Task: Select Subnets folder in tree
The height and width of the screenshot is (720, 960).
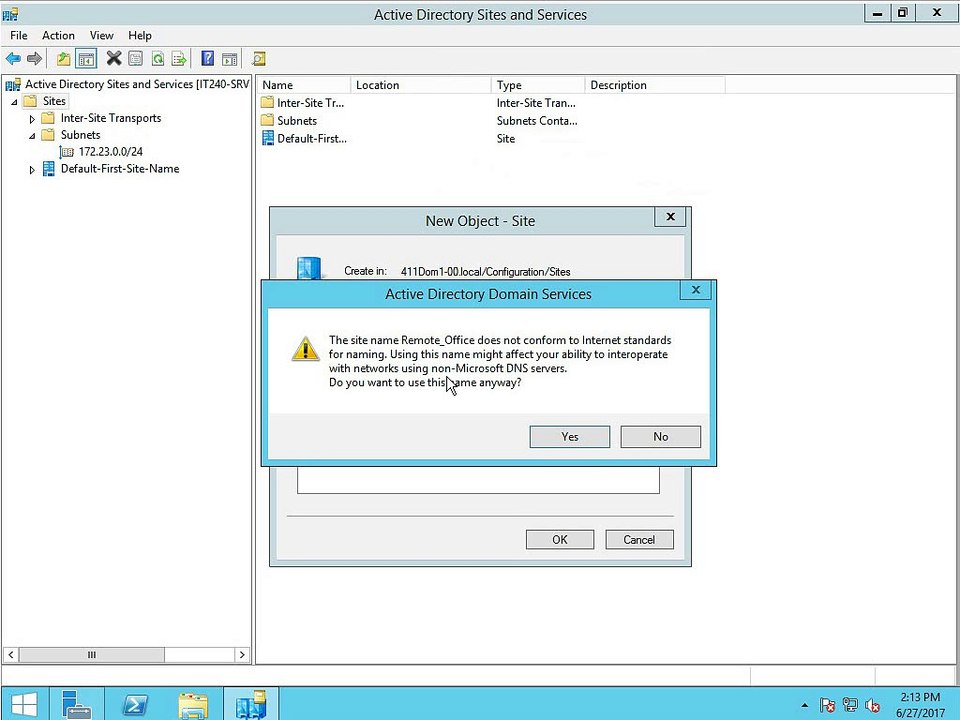Action: [x=80, y=135]
